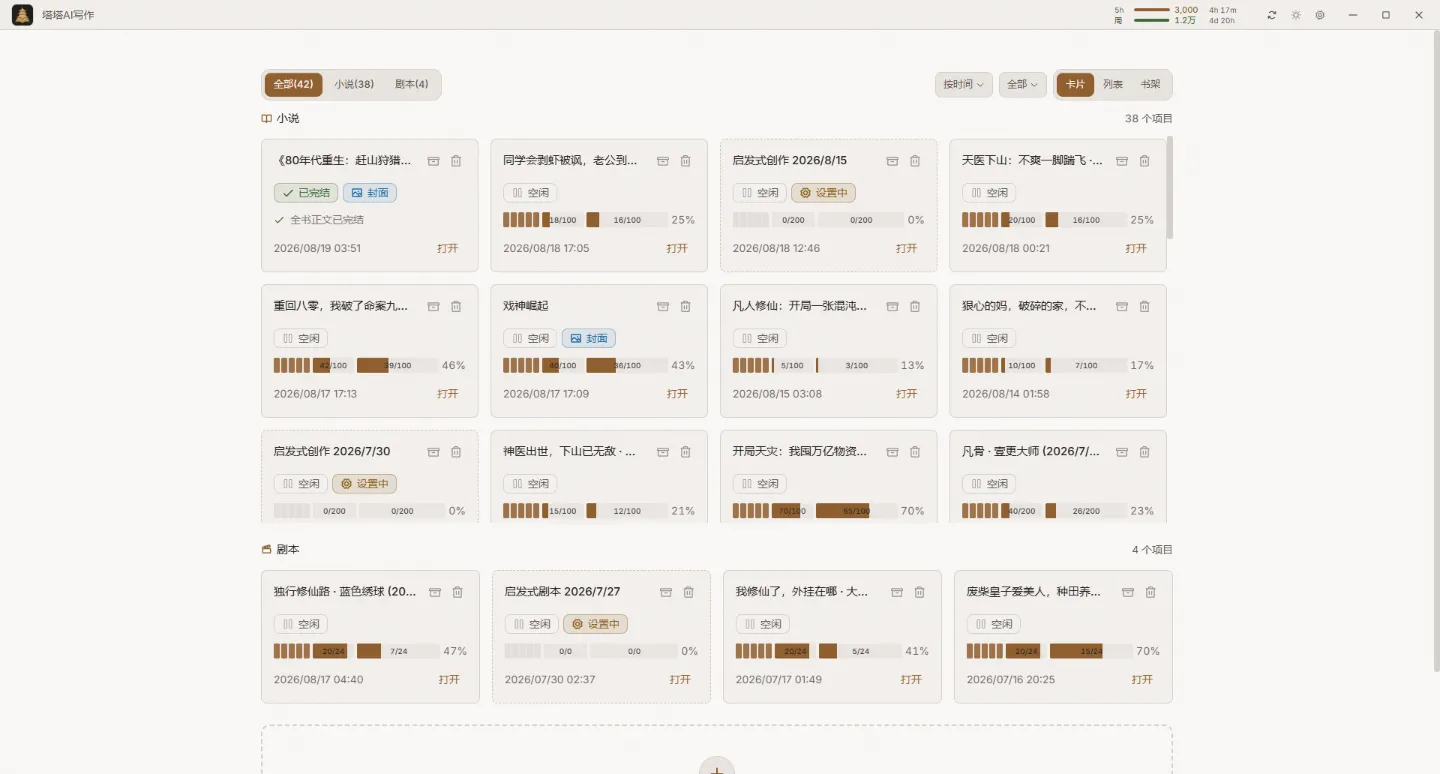
Task: Click the usage quota meter in title bar
Action: [1175, 15]
